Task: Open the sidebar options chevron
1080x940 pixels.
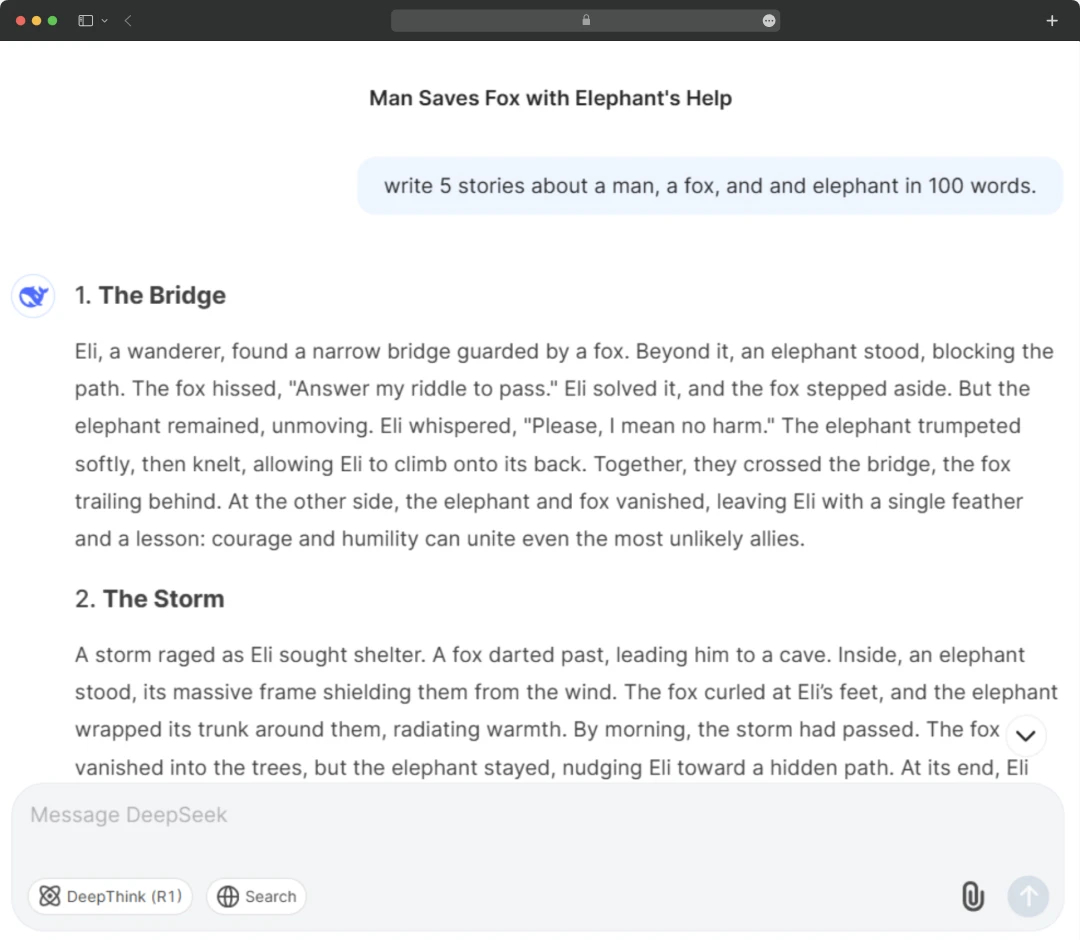Action: tap(104, 20)
